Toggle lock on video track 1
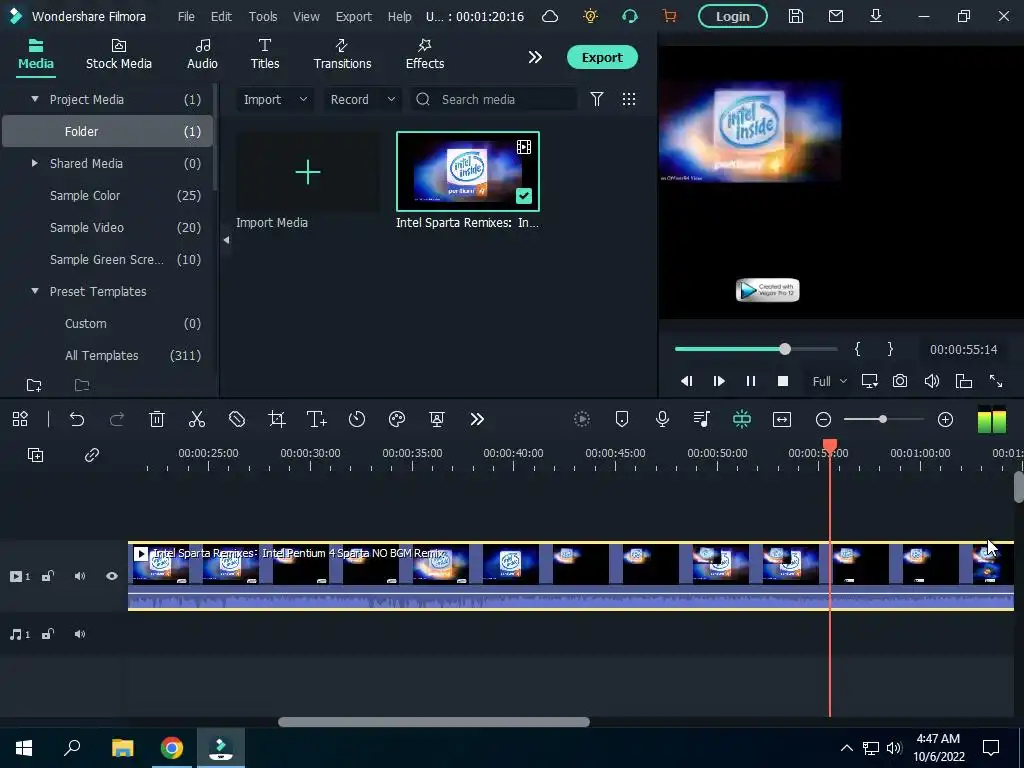 point(48,576)
